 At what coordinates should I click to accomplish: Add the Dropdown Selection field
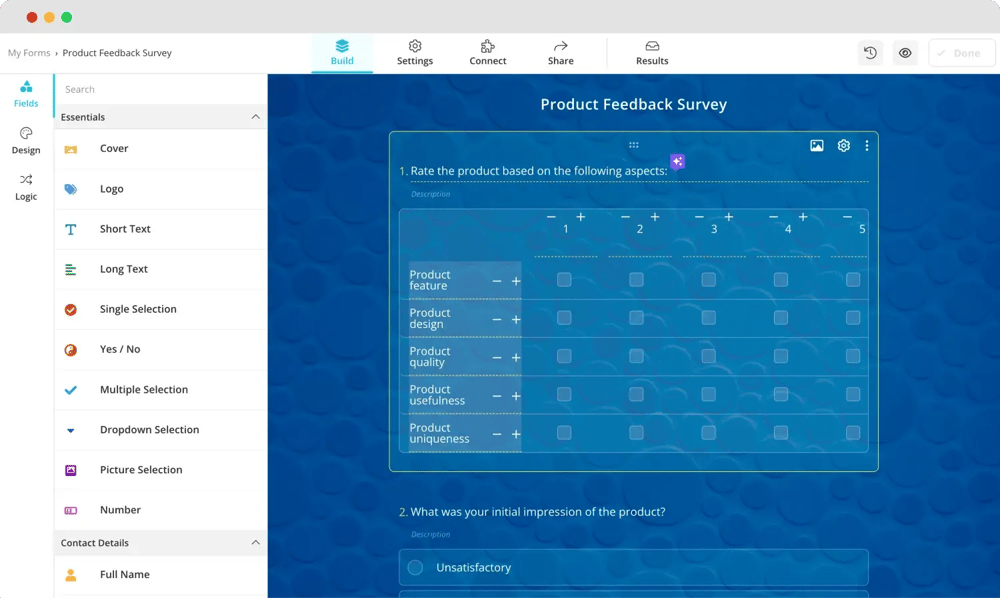149,430
